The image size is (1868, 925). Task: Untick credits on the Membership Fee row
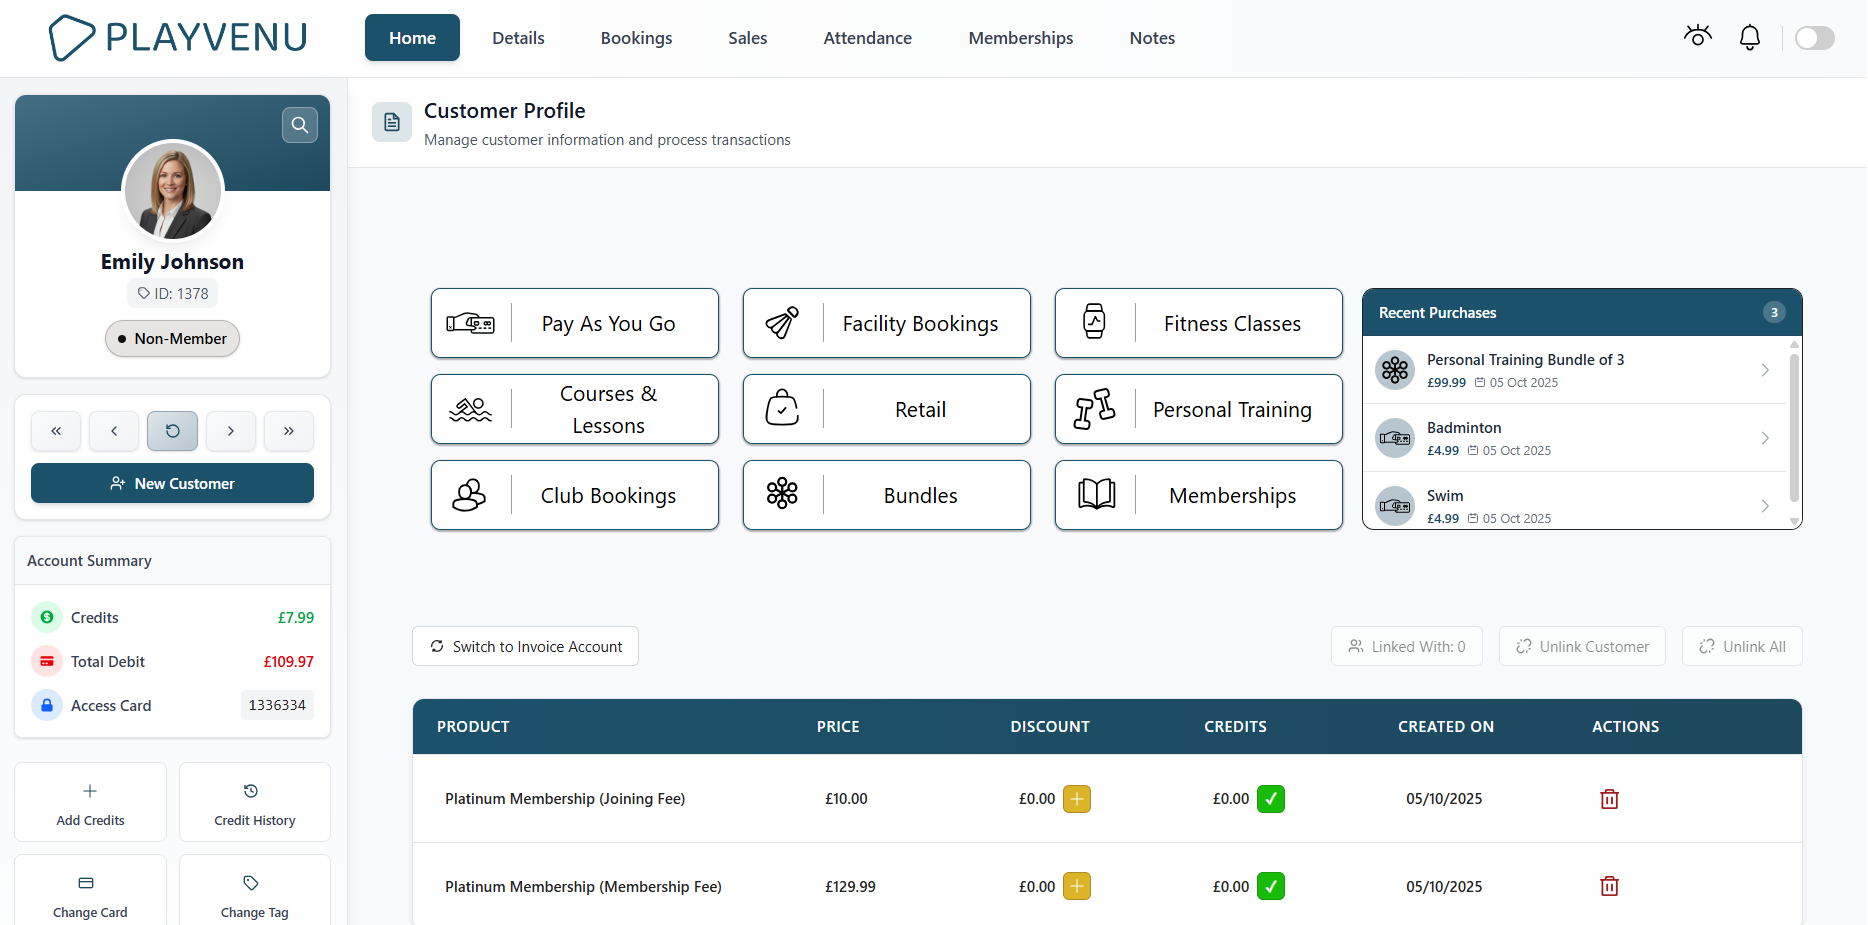[x=1270, y=886]
